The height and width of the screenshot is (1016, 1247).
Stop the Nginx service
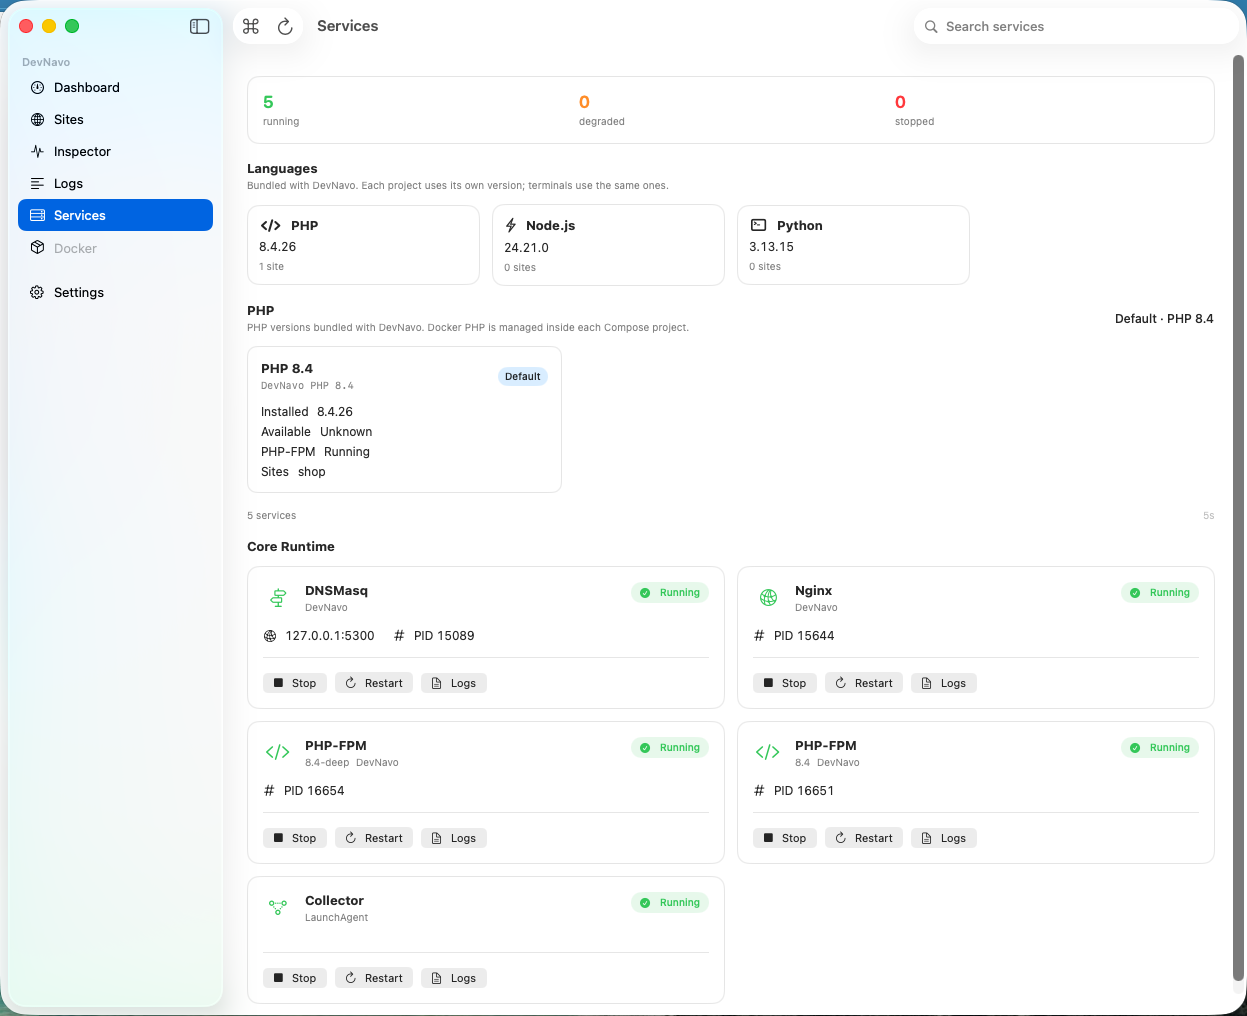[785, 683]
